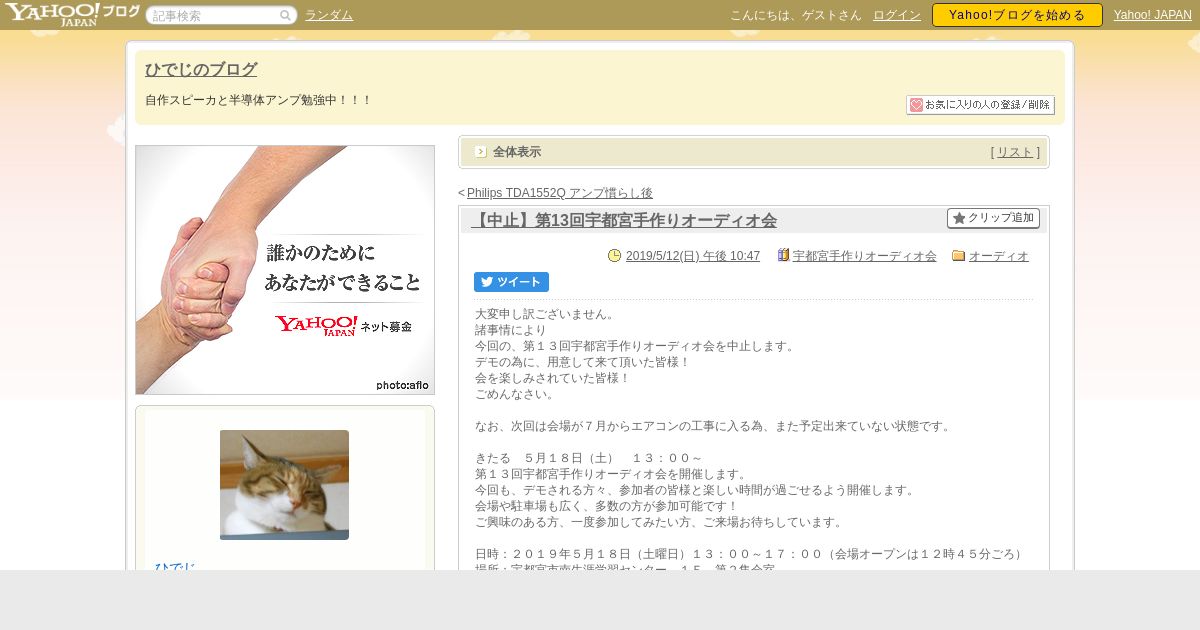Click the text こんにちは、ゲストさん
The height and width of the screenshot is (630, 1200).
tap(796, 15)
